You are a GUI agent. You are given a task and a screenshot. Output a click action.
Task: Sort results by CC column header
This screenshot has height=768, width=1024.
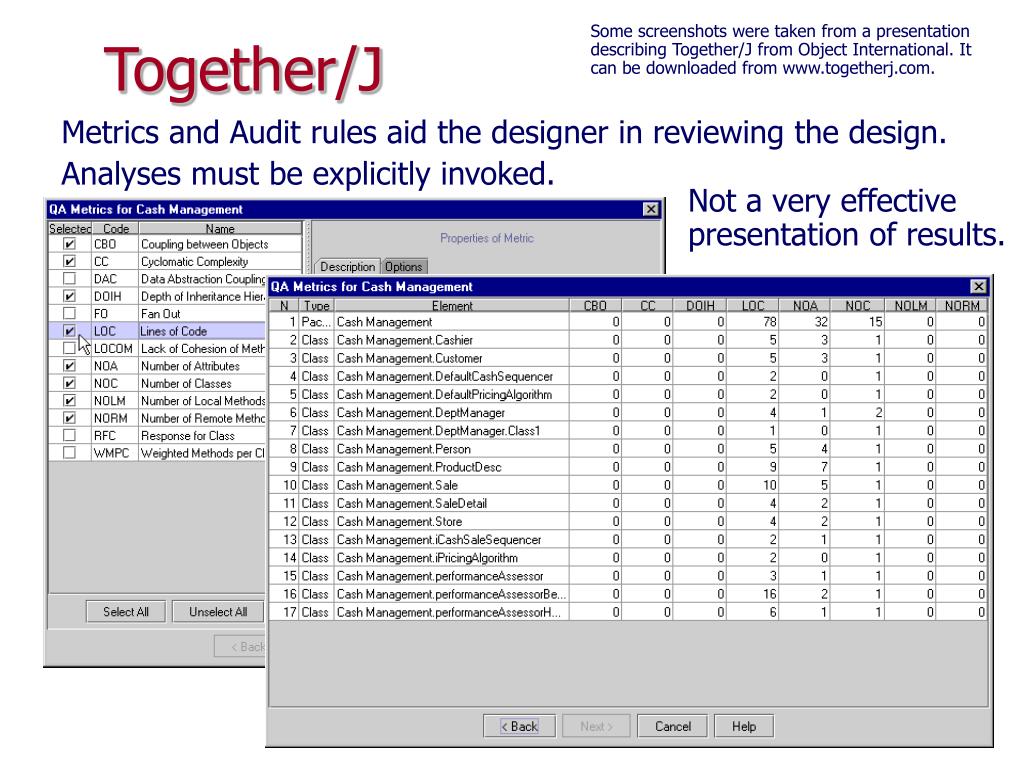[x=647, y=306]
